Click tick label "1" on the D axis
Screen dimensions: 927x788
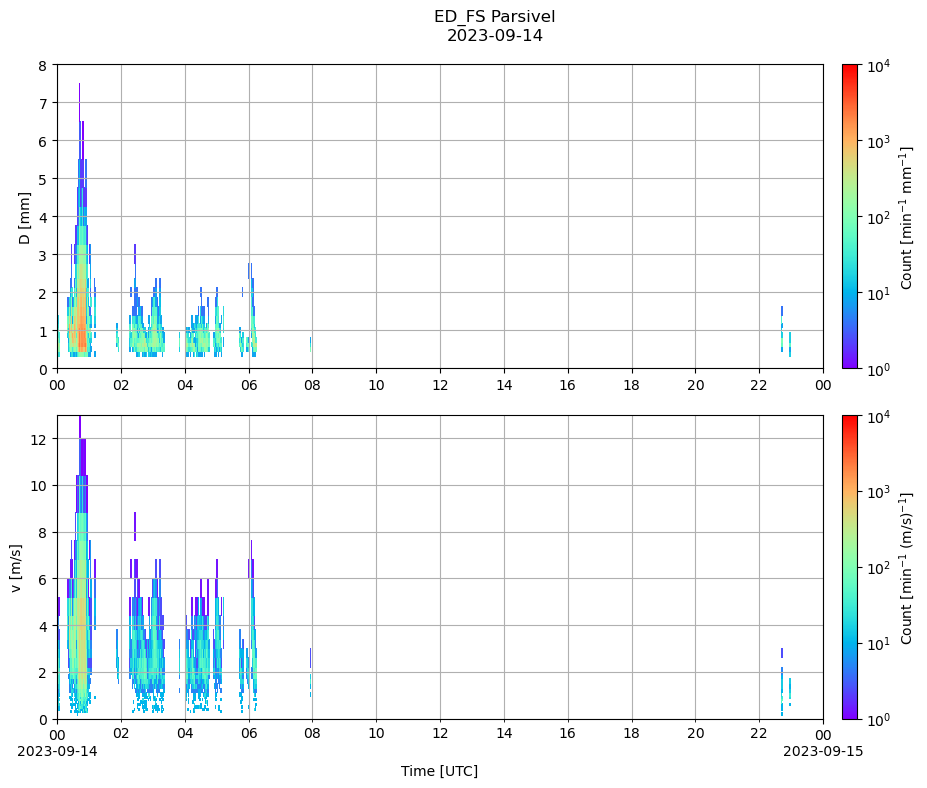pos(42,332)
